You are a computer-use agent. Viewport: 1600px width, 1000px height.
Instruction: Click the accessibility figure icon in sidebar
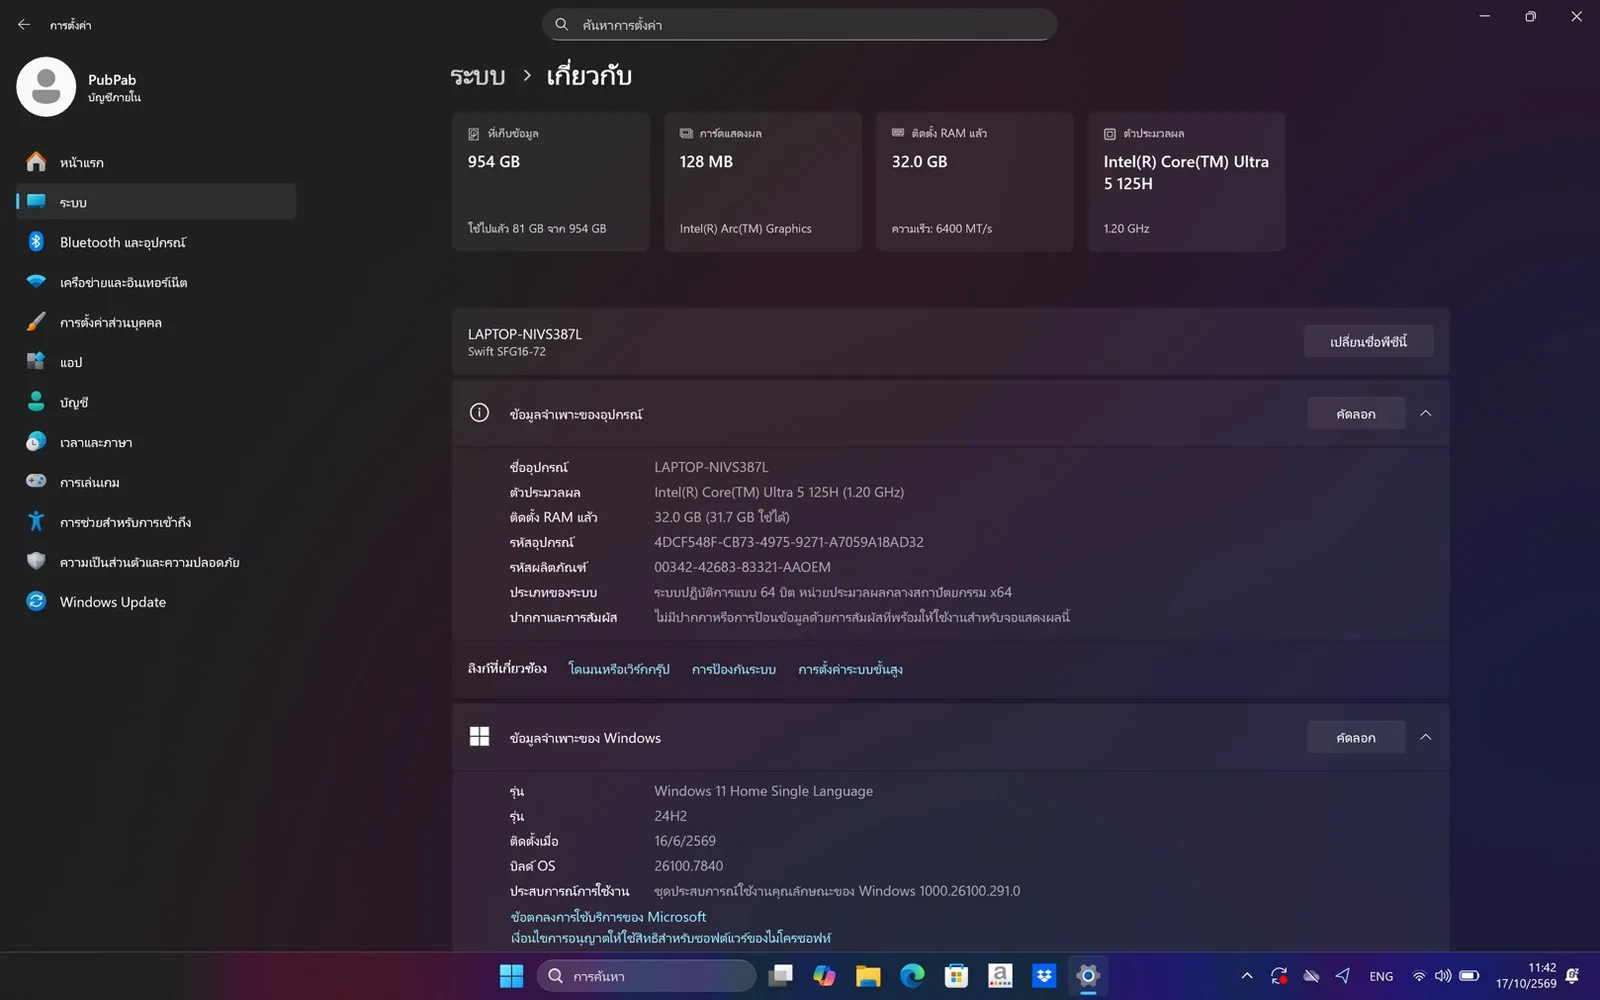click(x=36, y=522)
